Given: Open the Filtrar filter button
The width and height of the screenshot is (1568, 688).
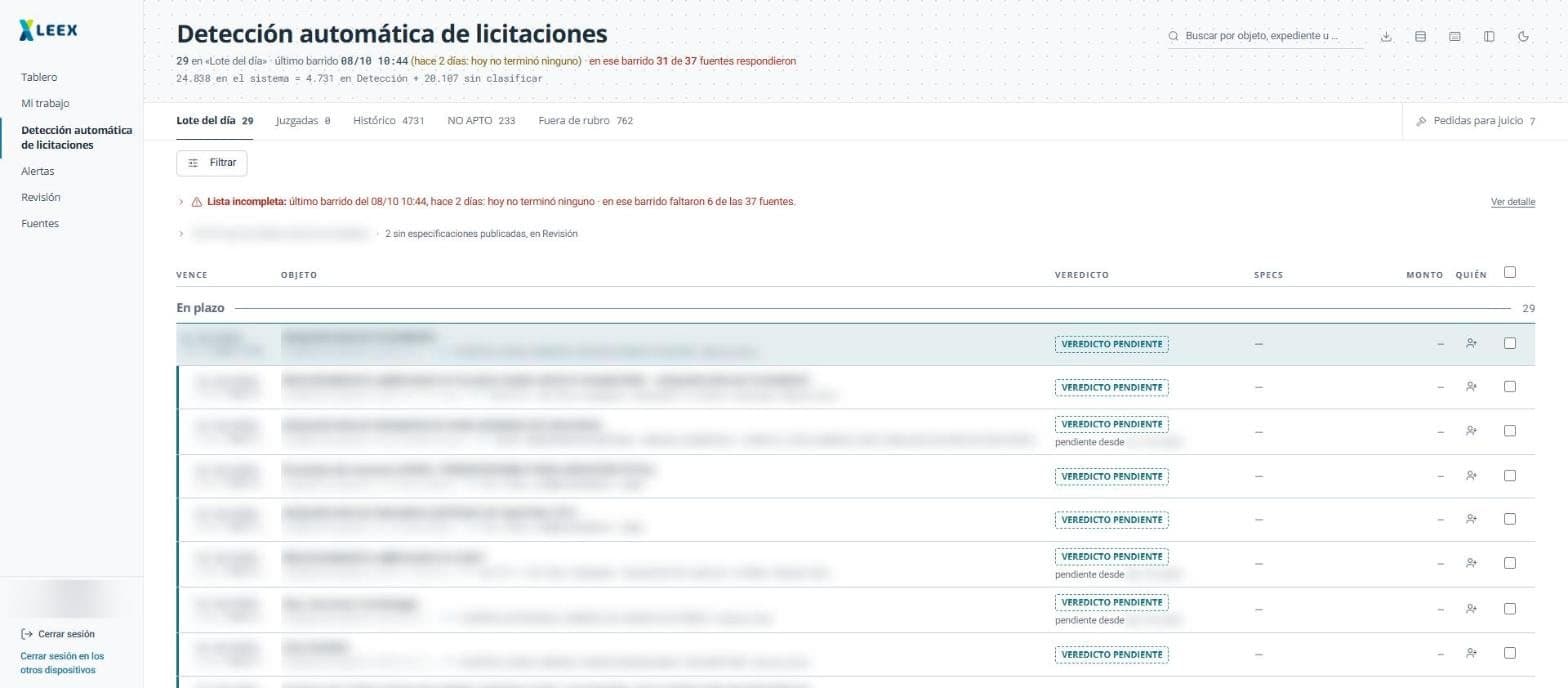Looking at the screenshot, I should click(x=212, y=162).
